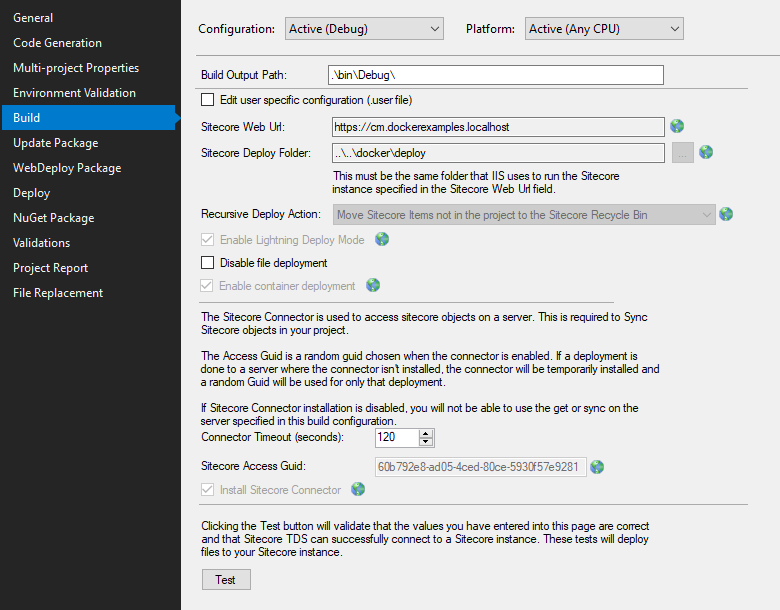Toggle Edit user specific configuration checkbox
The image size is (780, 610).
207,100
